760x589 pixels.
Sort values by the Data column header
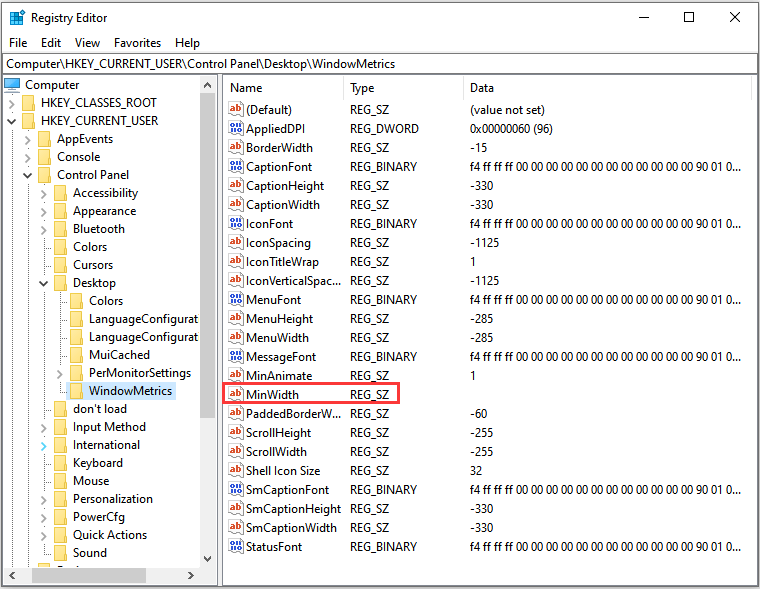[607, 88]
